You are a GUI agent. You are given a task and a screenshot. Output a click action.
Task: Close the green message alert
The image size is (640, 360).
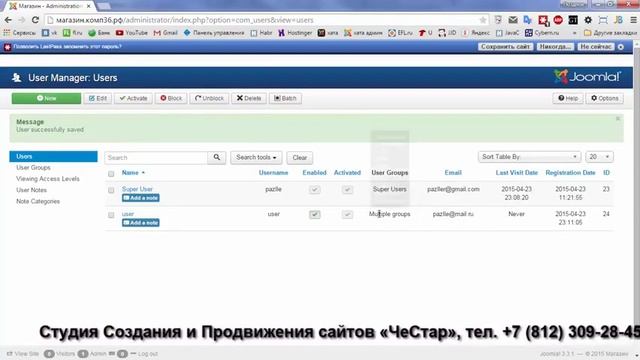click(618, 118)
